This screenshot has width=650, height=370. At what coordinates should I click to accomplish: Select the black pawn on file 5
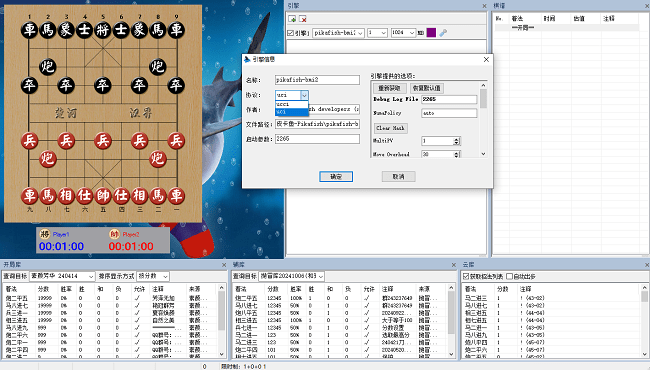pyautogui.click(x=103, y=85)
